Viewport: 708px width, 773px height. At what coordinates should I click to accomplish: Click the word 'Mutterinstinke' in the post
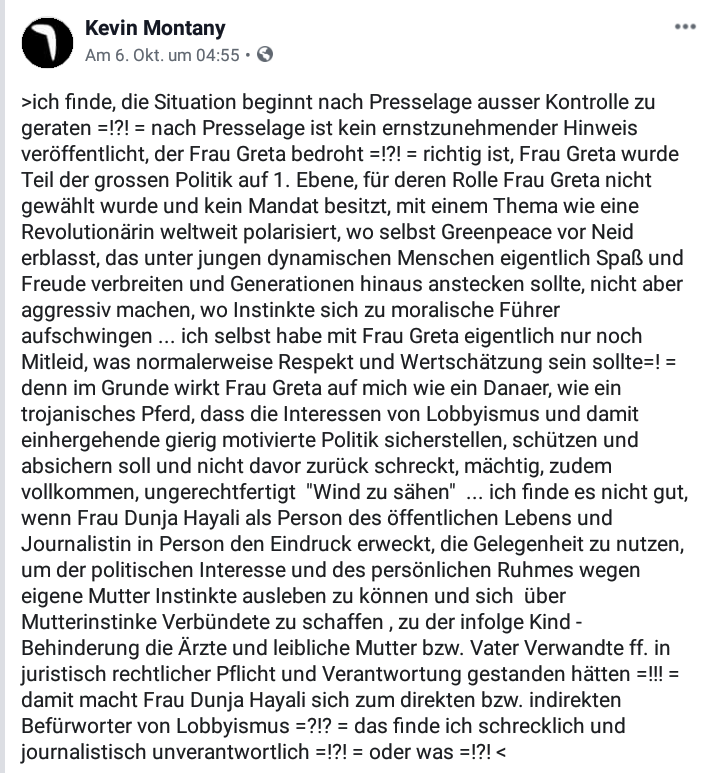[x=88, y=622]
